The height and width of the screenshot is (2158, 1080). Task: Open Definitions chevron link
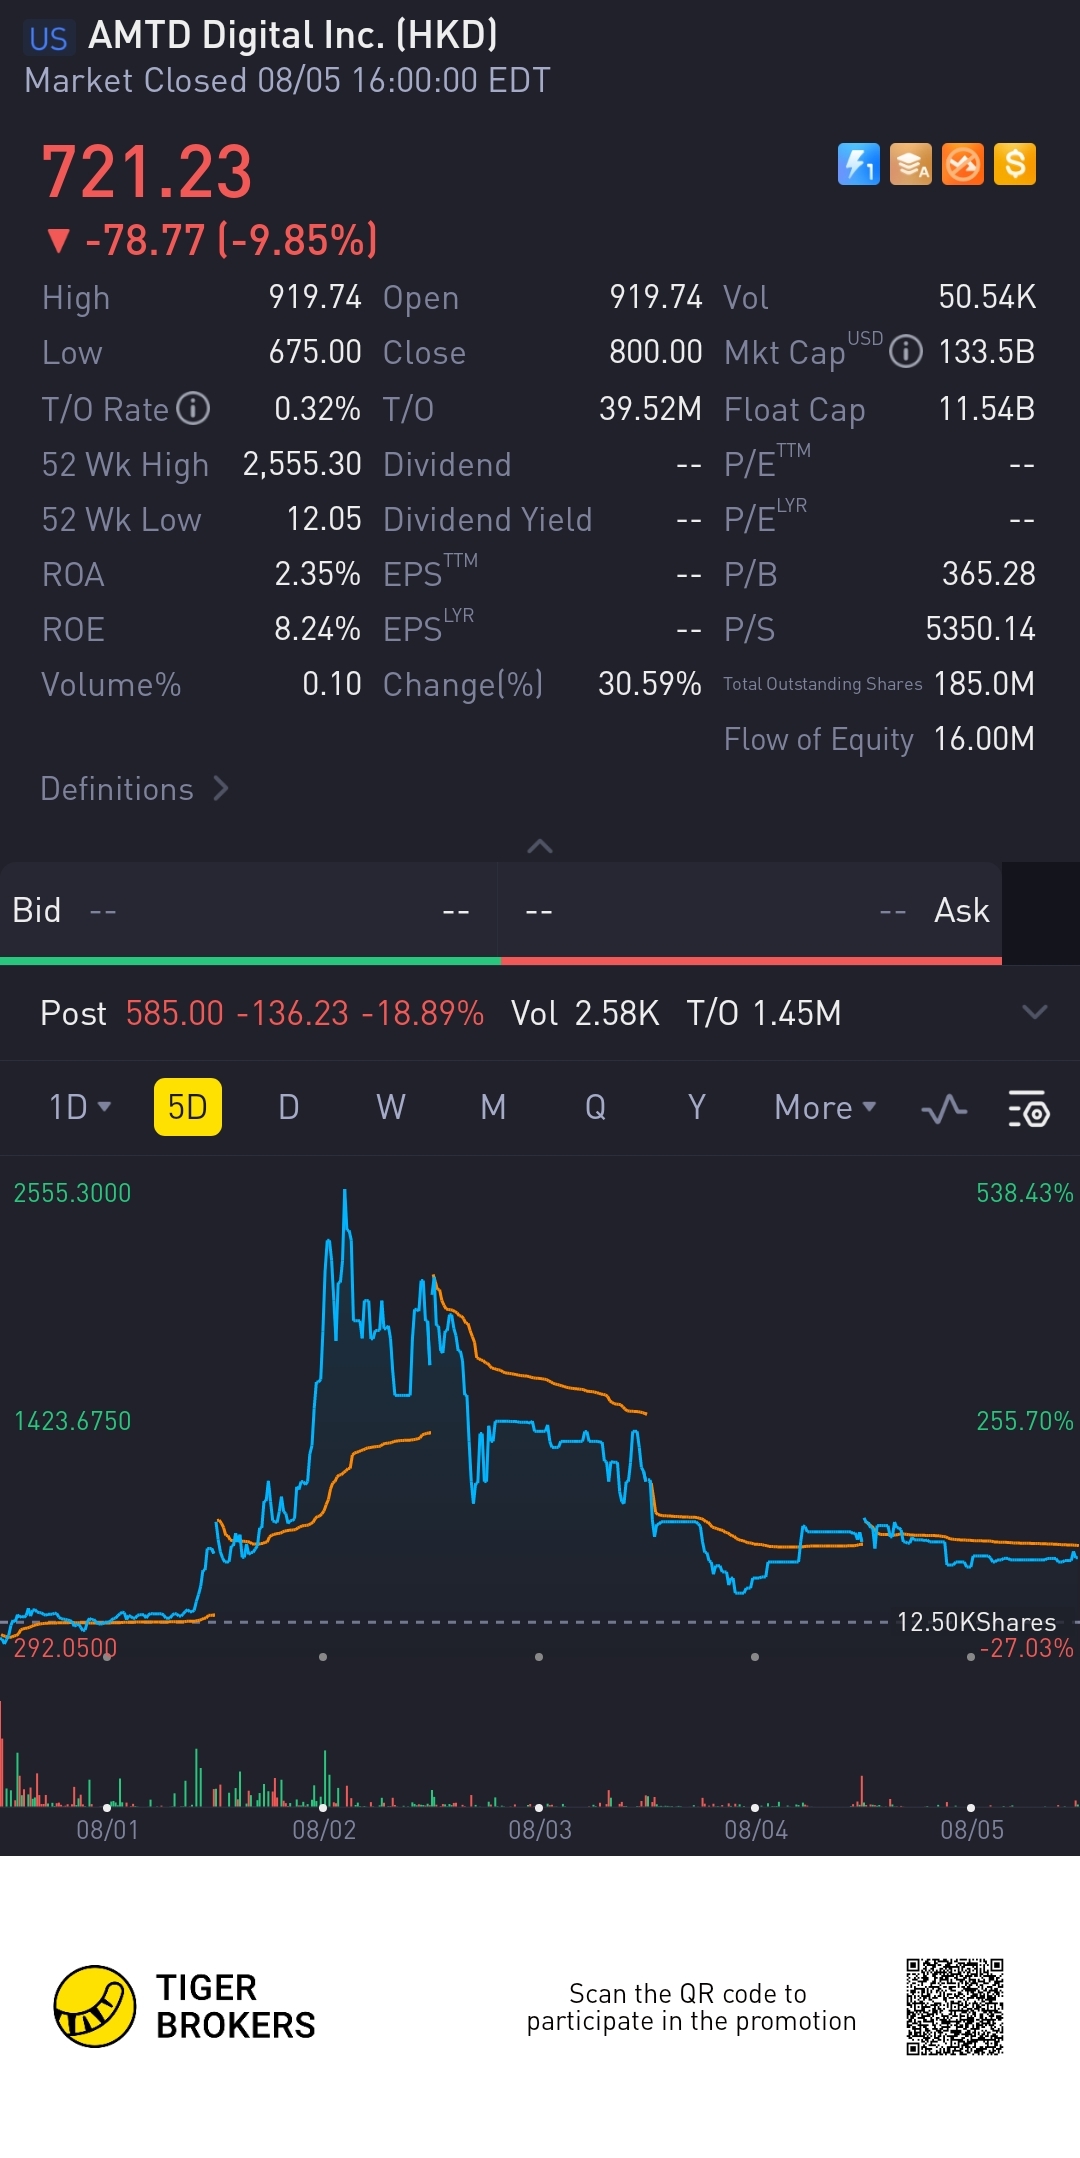click(x=135, y=789)
